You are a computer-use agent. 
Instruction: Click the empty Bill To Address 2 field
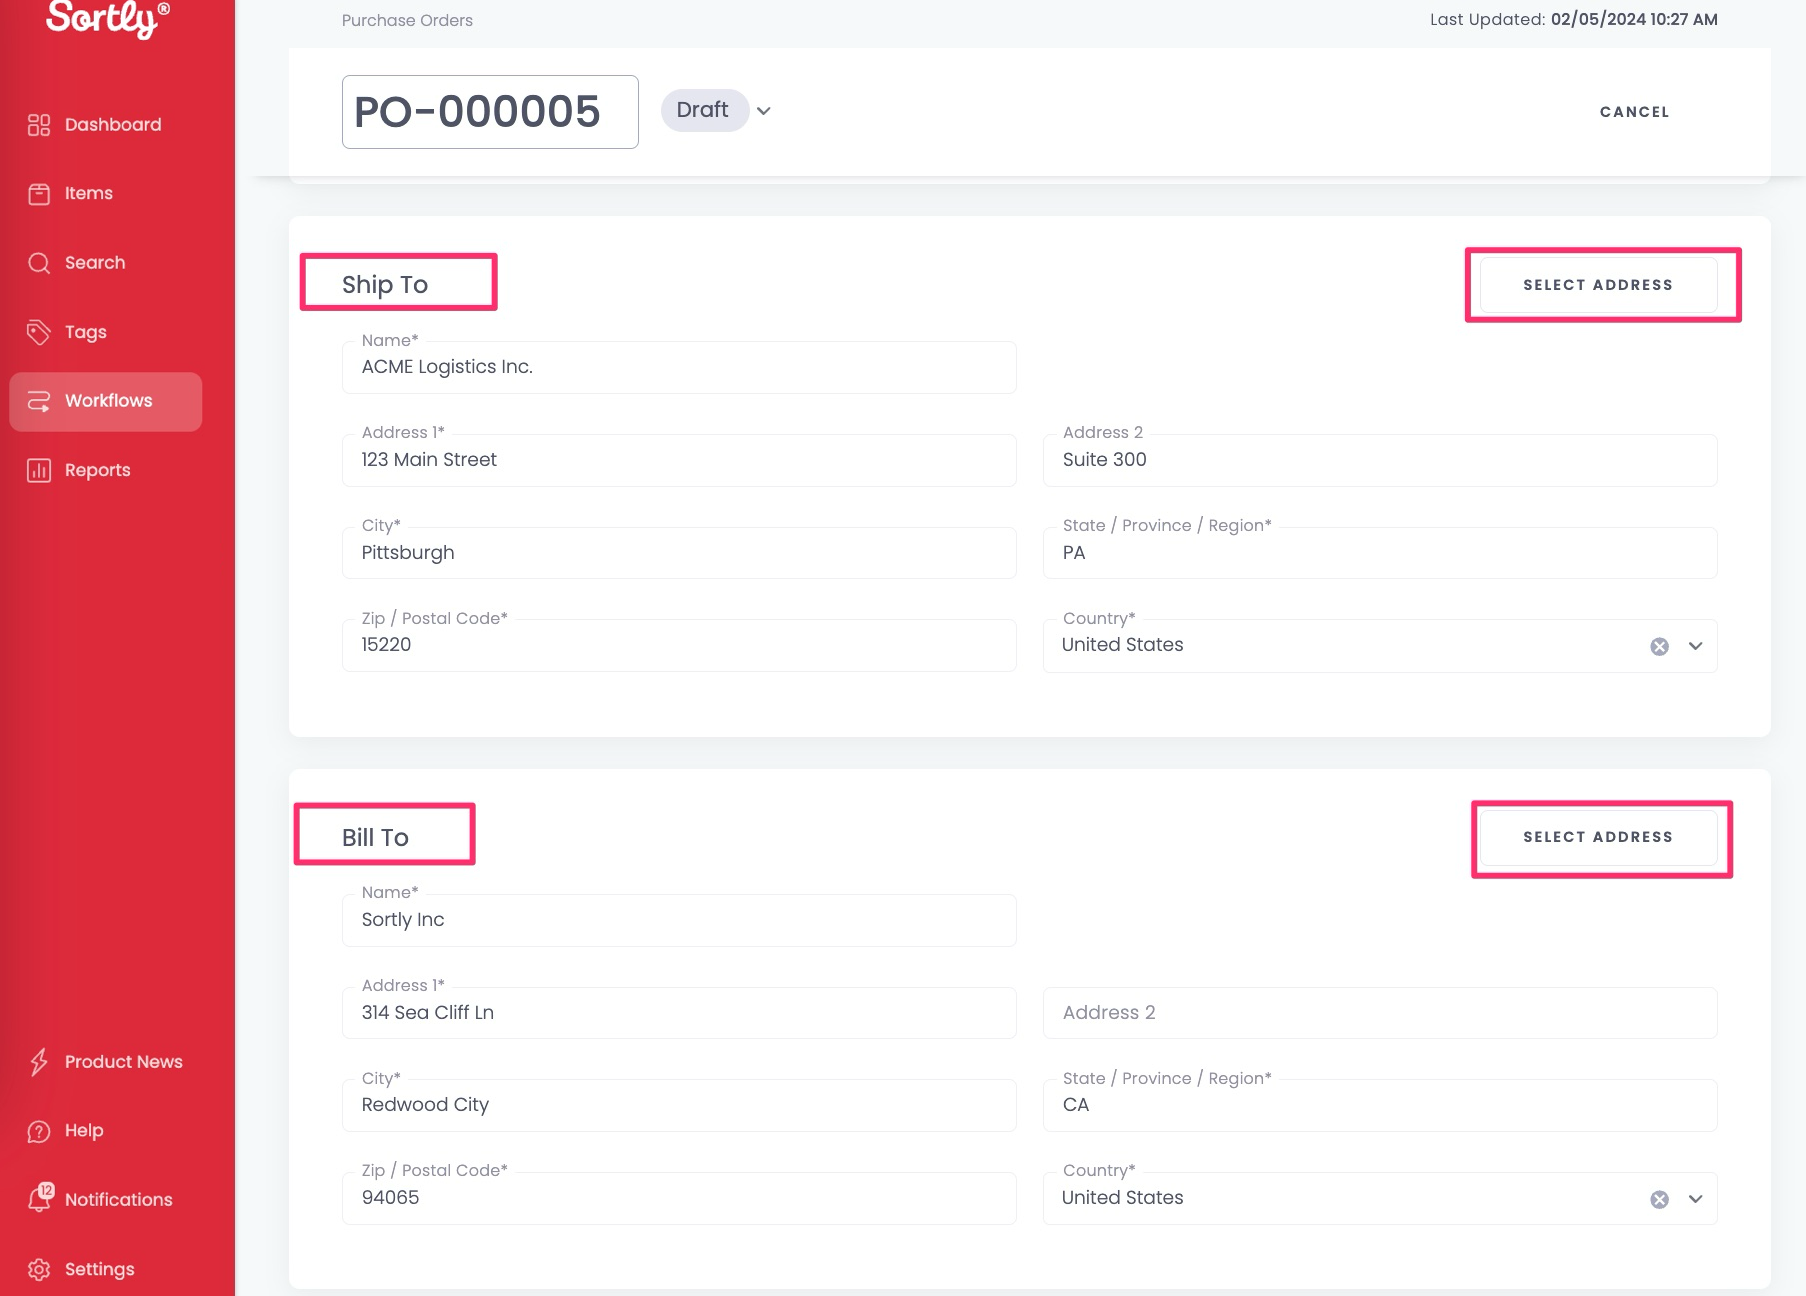tap(1379, 1013)
